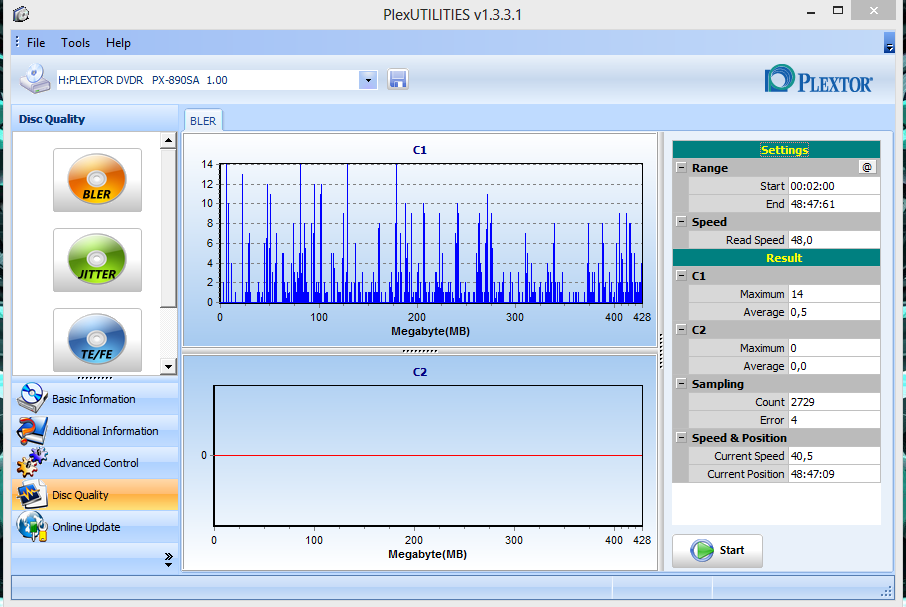This screenshot has width=906, height=607.
Task: Click the Current Position value 48:47:09
Action: (x=834, y=474)
